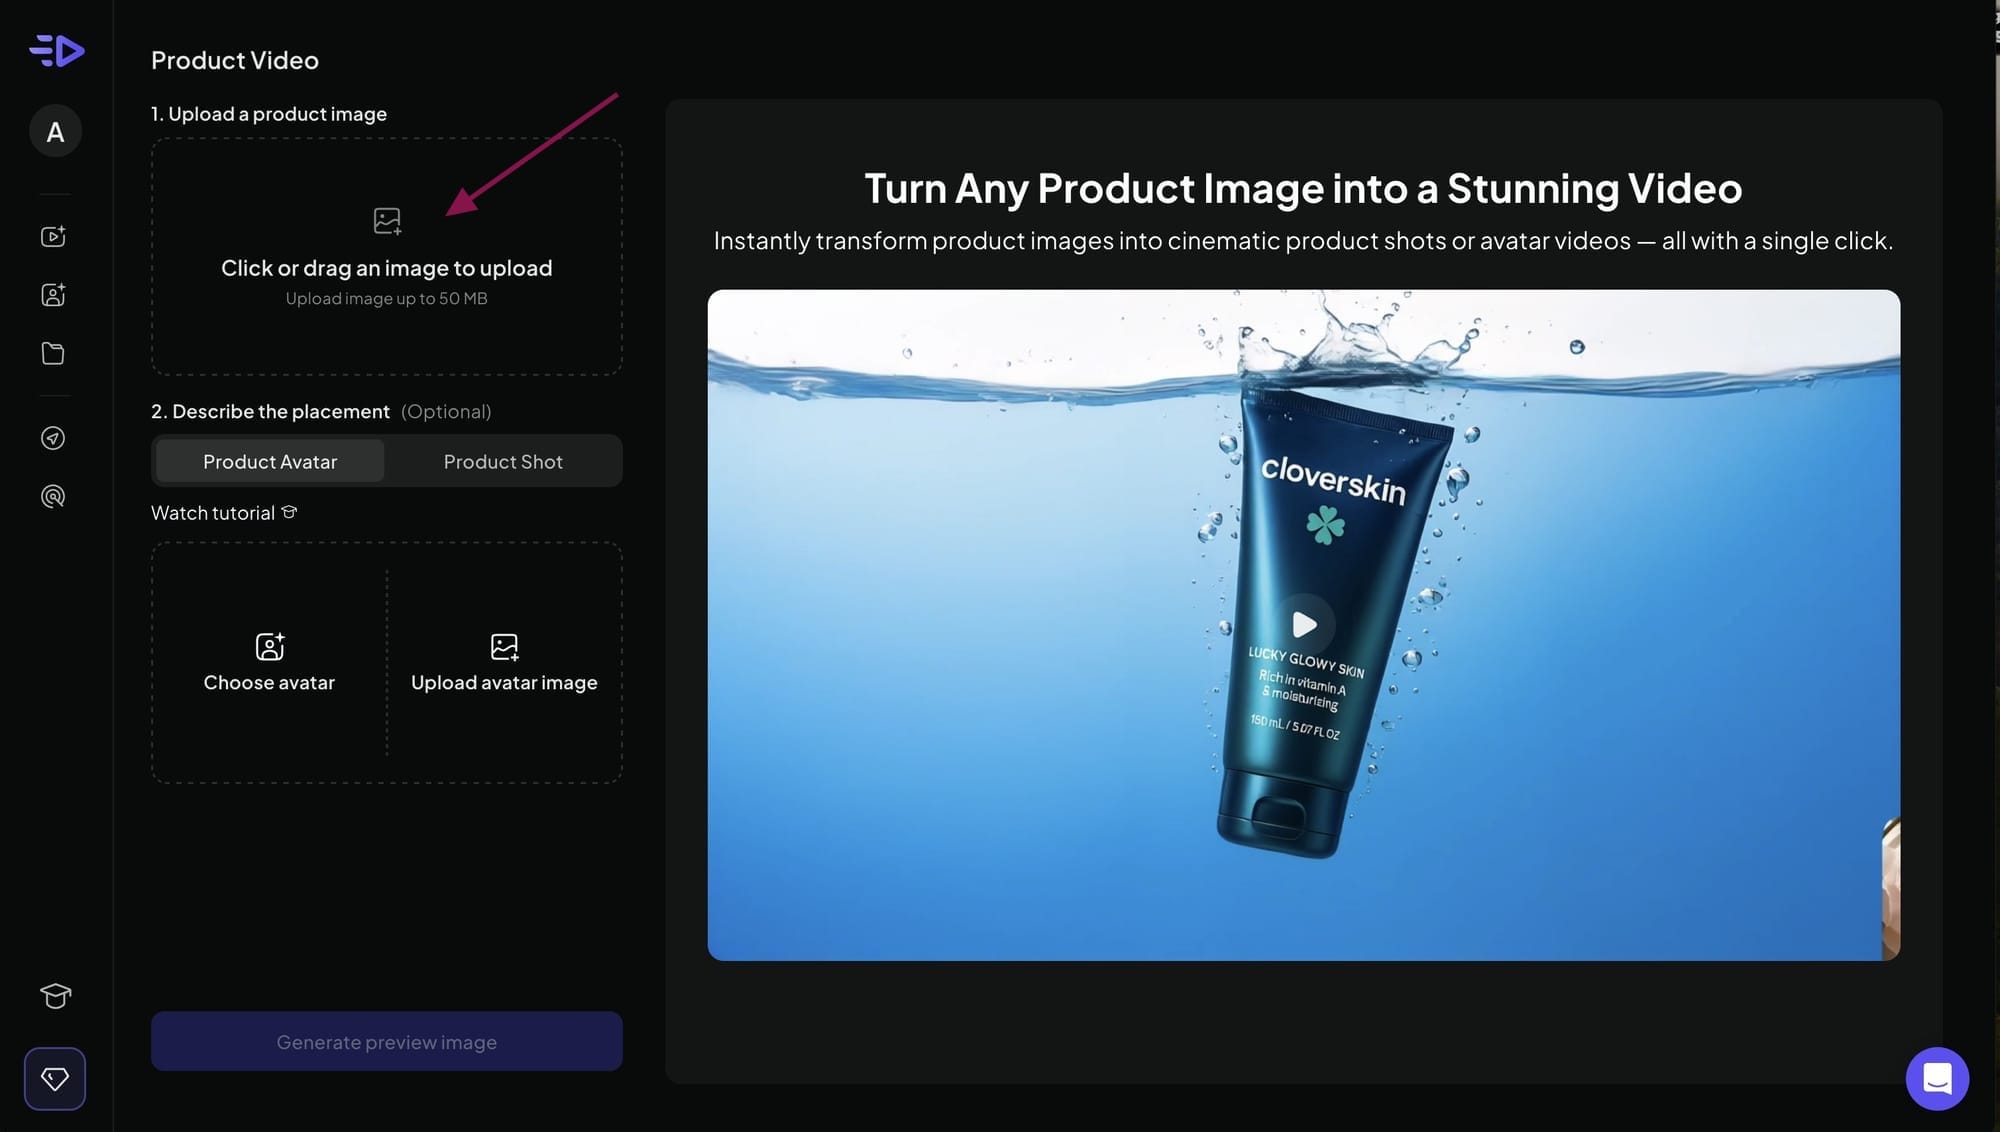Open the chat support bubble
This screenshot has height=1132, width=2000.
point(1937,1078)
